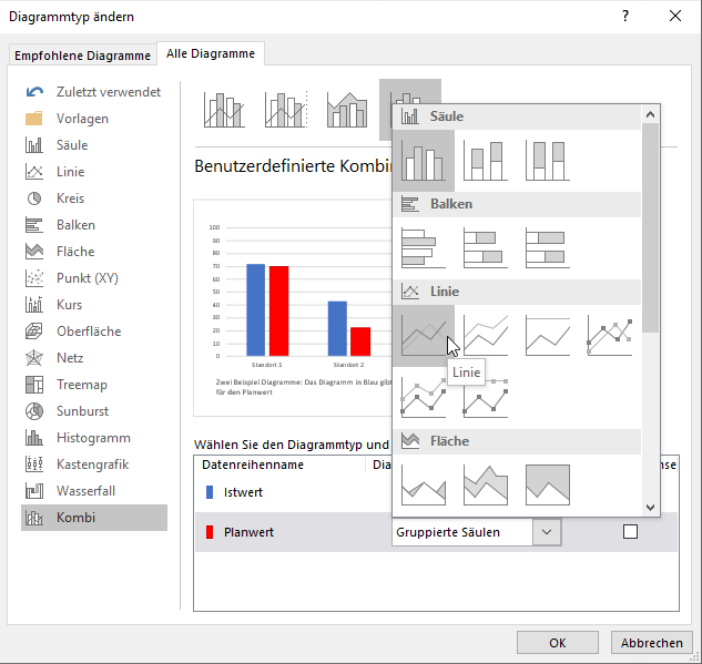702x664 pixels.
Task: Click the OK button
Action: [557, 643]
